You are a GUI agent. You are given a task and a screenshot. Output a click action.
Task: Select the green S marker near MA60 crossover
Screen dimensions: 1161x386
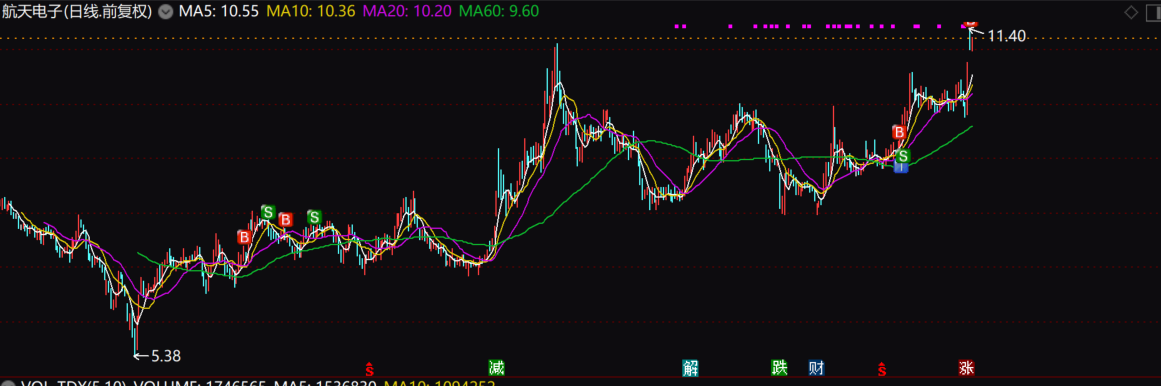[x=903, y=156]
